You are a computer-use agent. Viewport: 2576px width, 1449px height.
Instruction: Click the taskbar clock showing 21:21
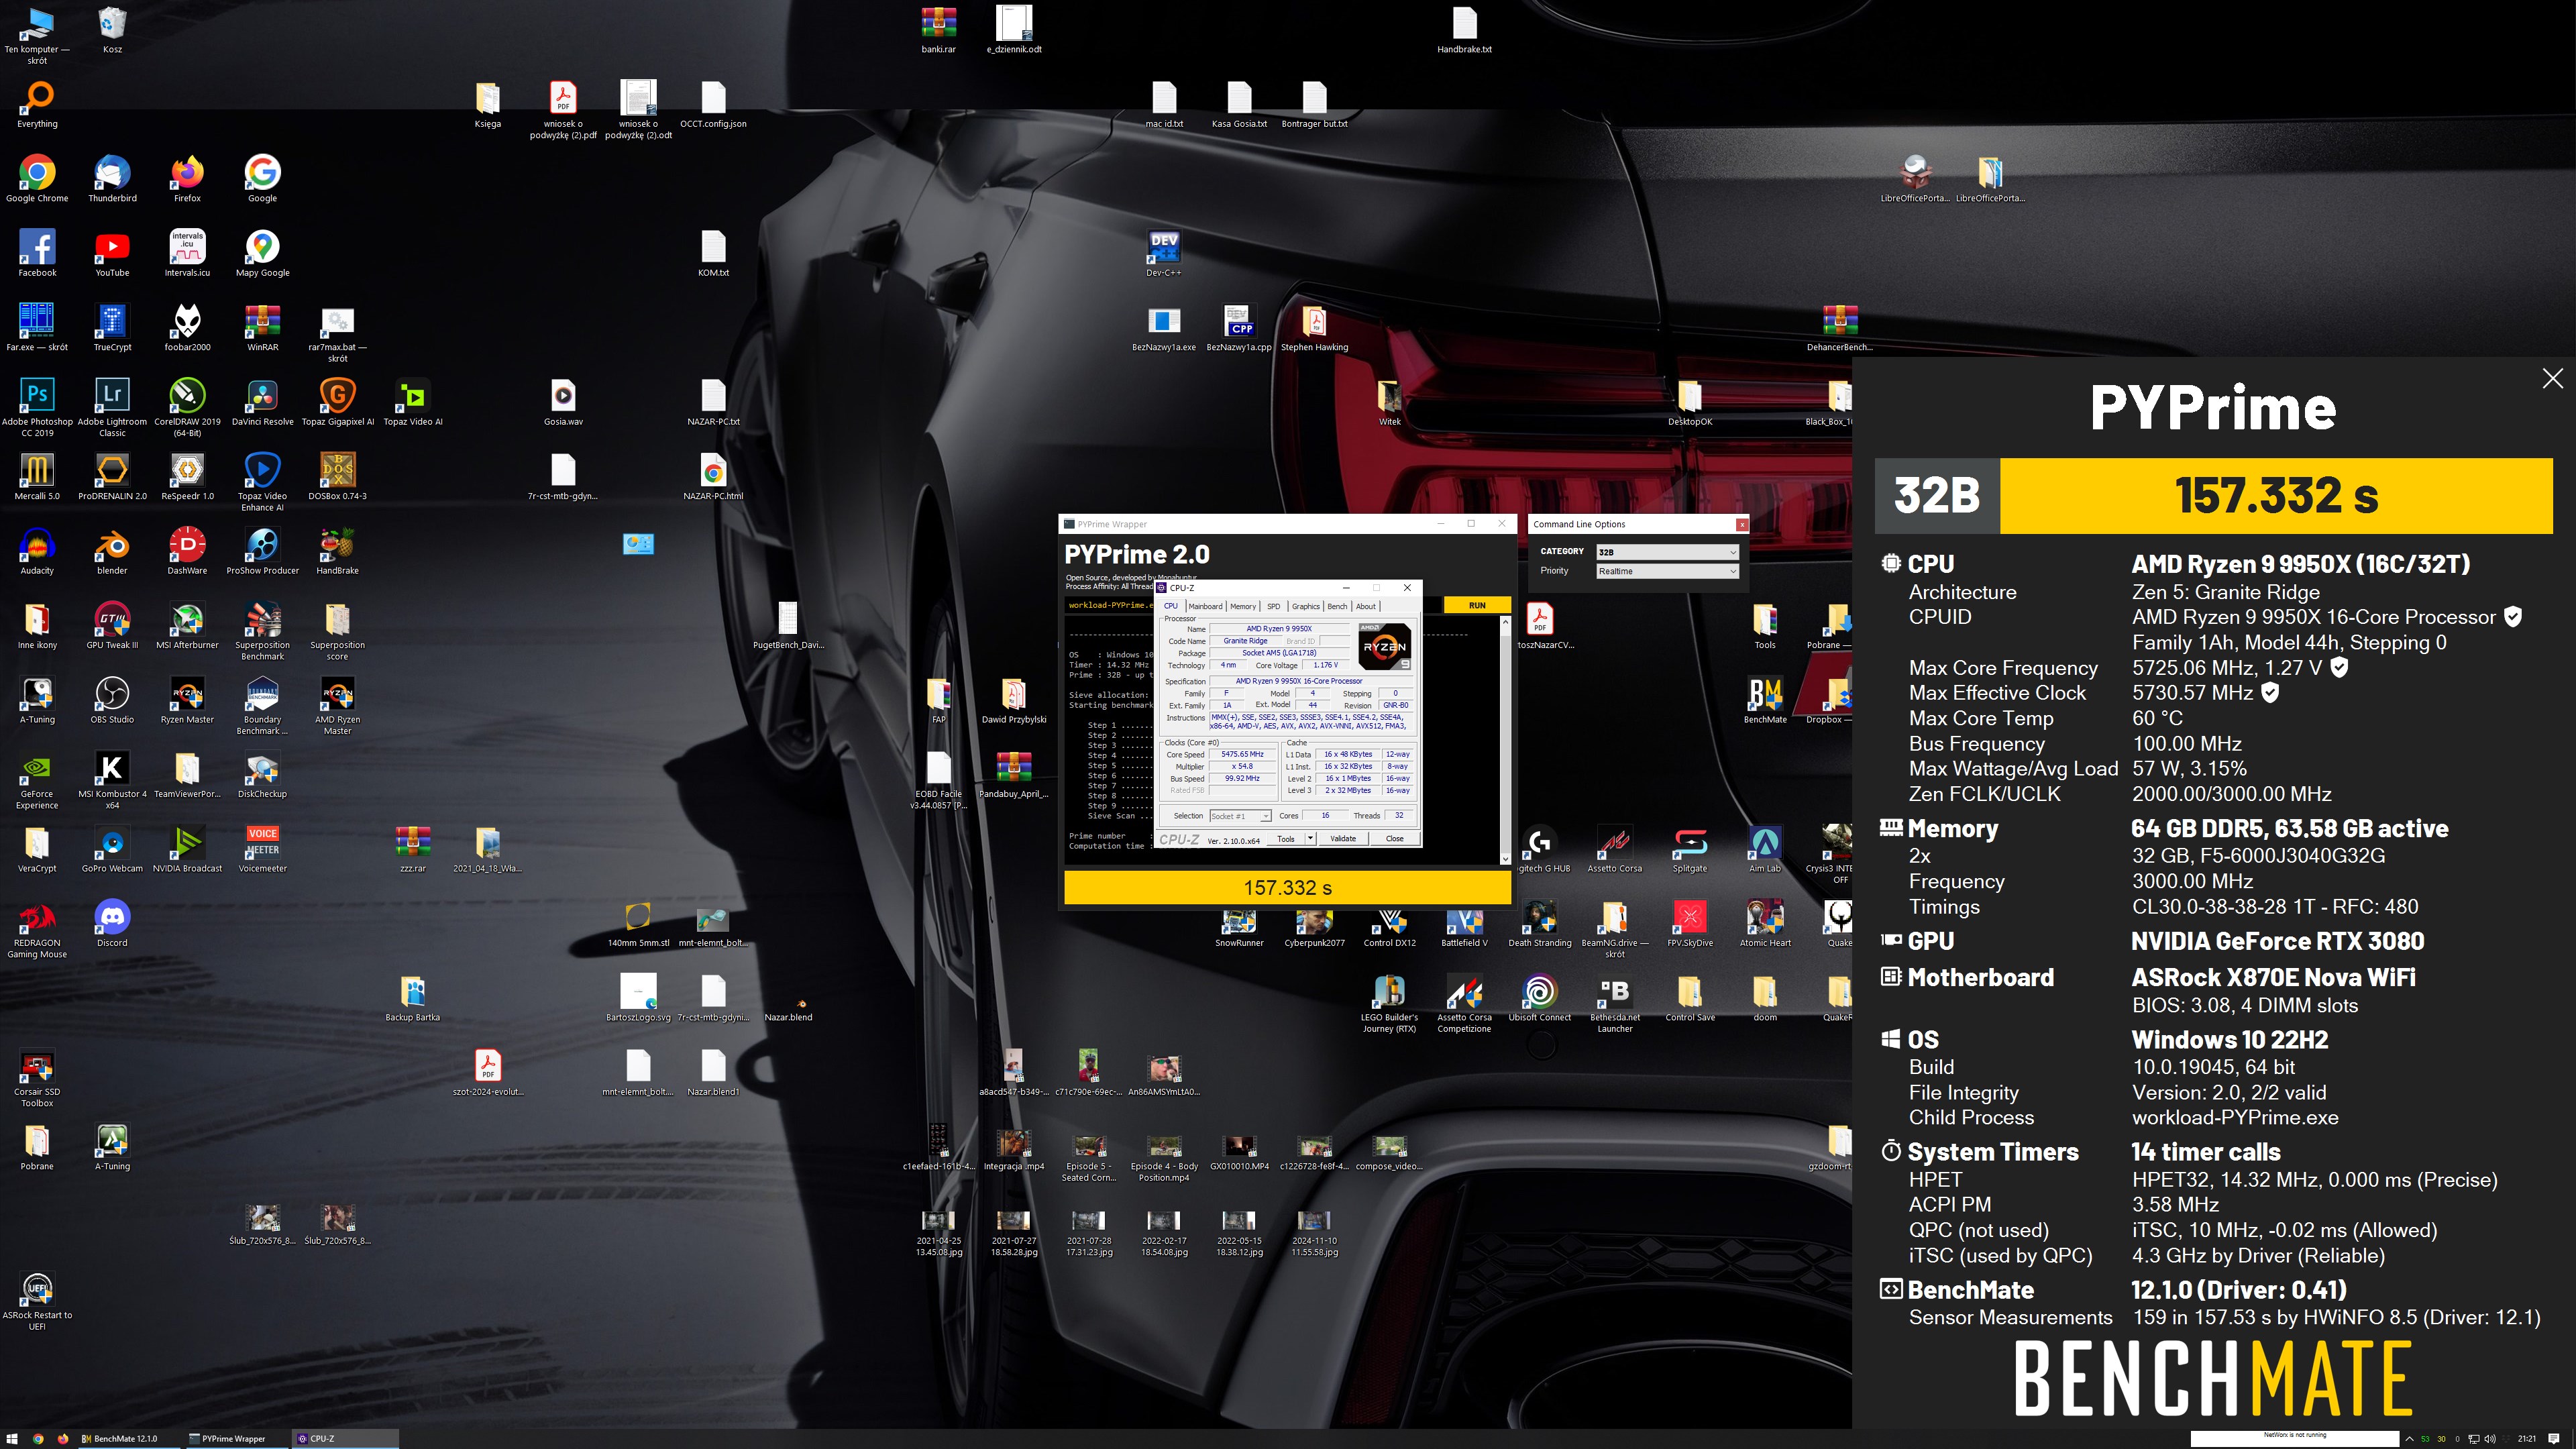pyautogui.click(x=2527, y=1439)
